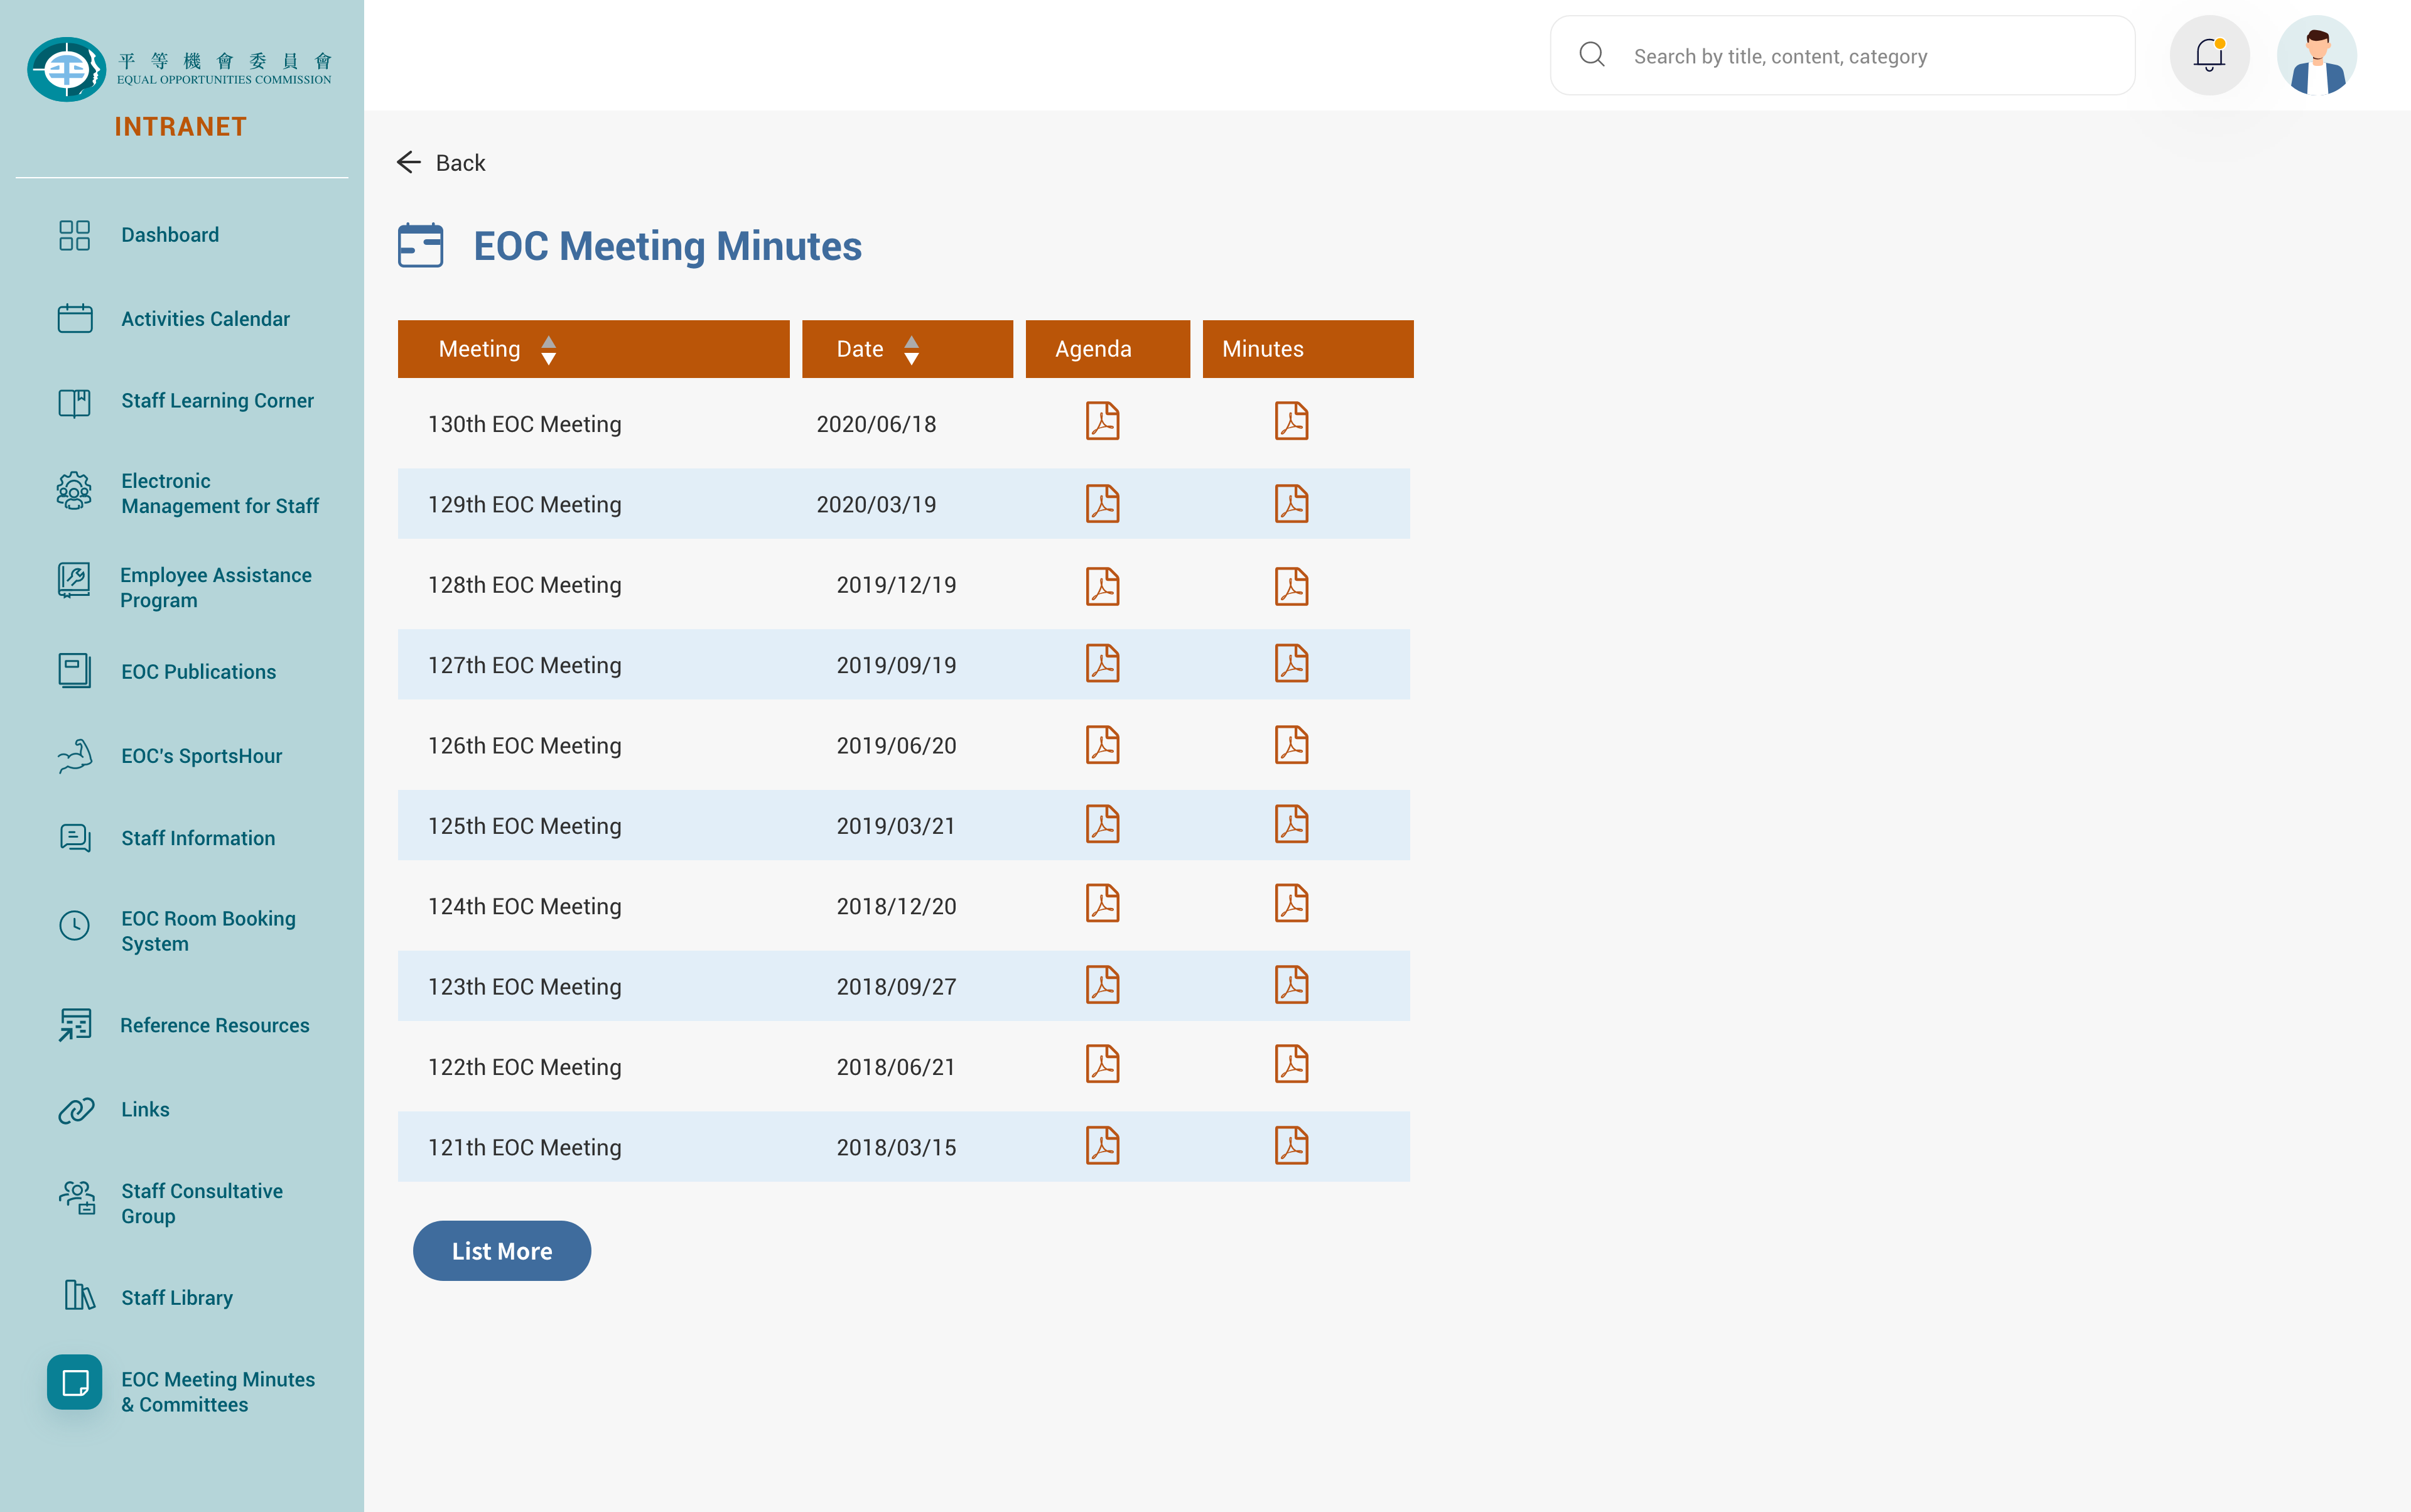Open 122th EOC Meeting minutes PDF
2411x1512 pixels.
pos(1291,1064)
